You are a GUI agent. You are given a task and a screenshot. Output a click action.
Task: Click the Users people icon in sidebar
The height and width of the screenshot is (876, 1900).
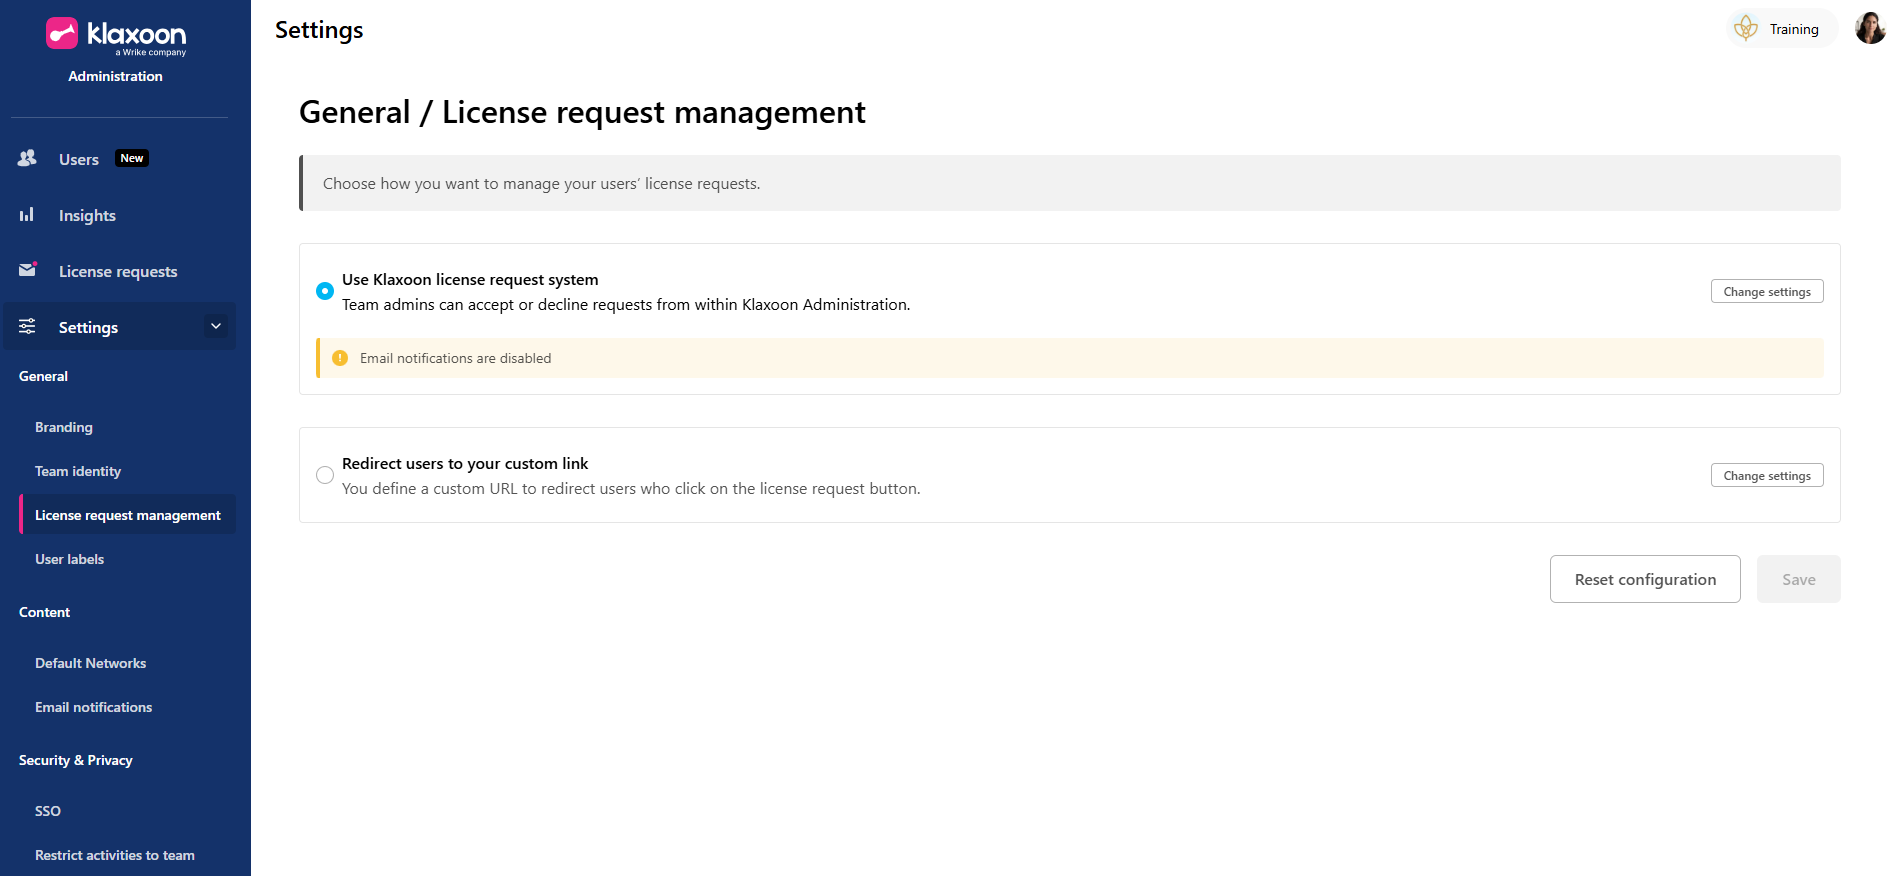[x=27, y=158]
